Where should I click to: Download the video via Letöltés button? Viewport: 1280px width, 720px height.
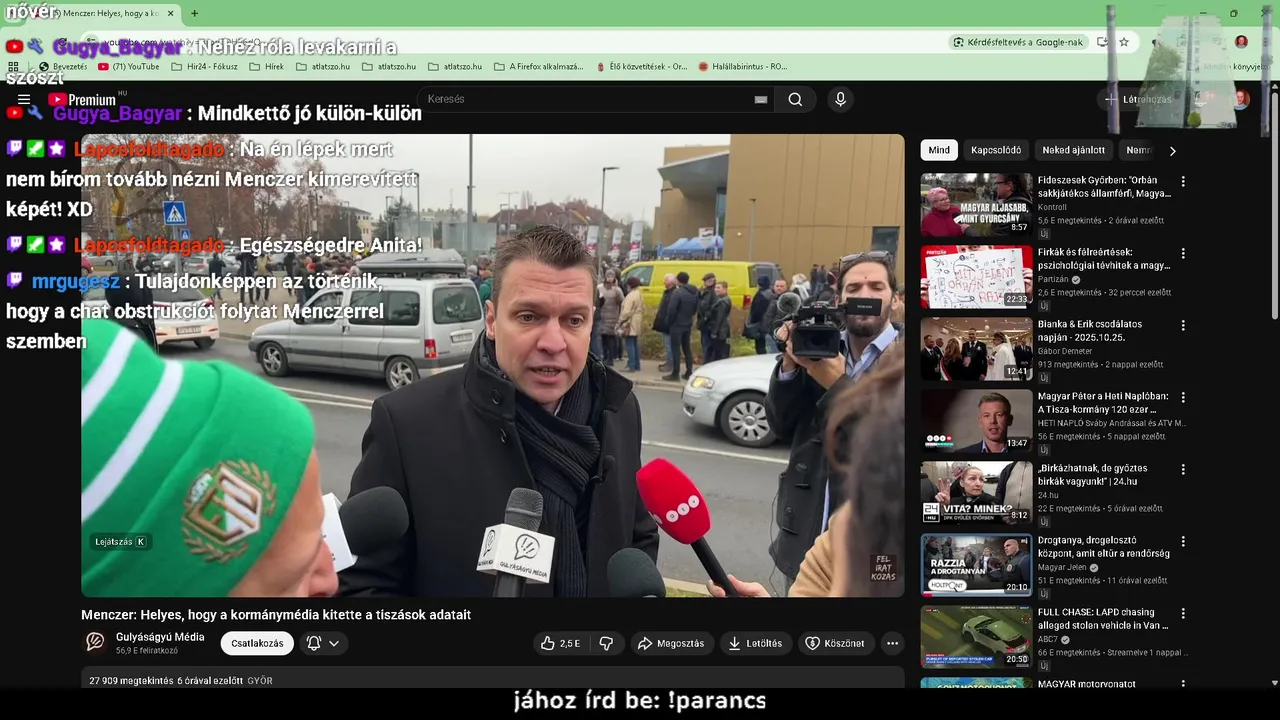point(755,643)
